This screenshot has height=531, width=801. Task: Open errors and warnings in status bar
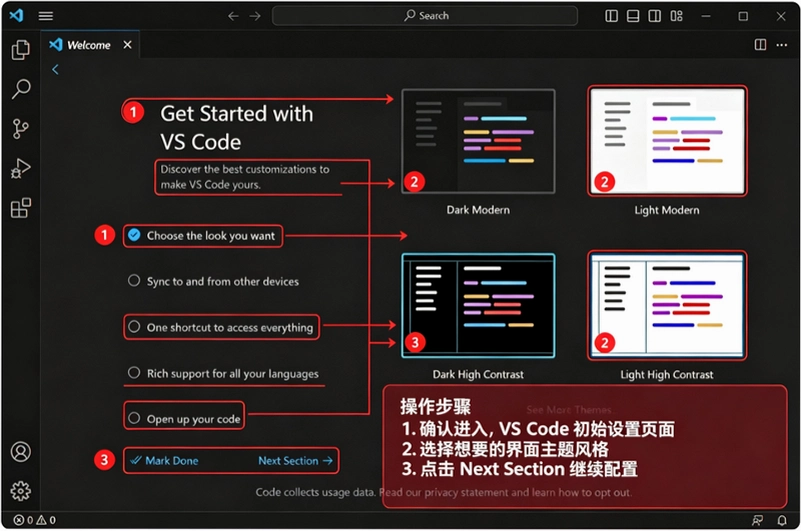(35, 520)
